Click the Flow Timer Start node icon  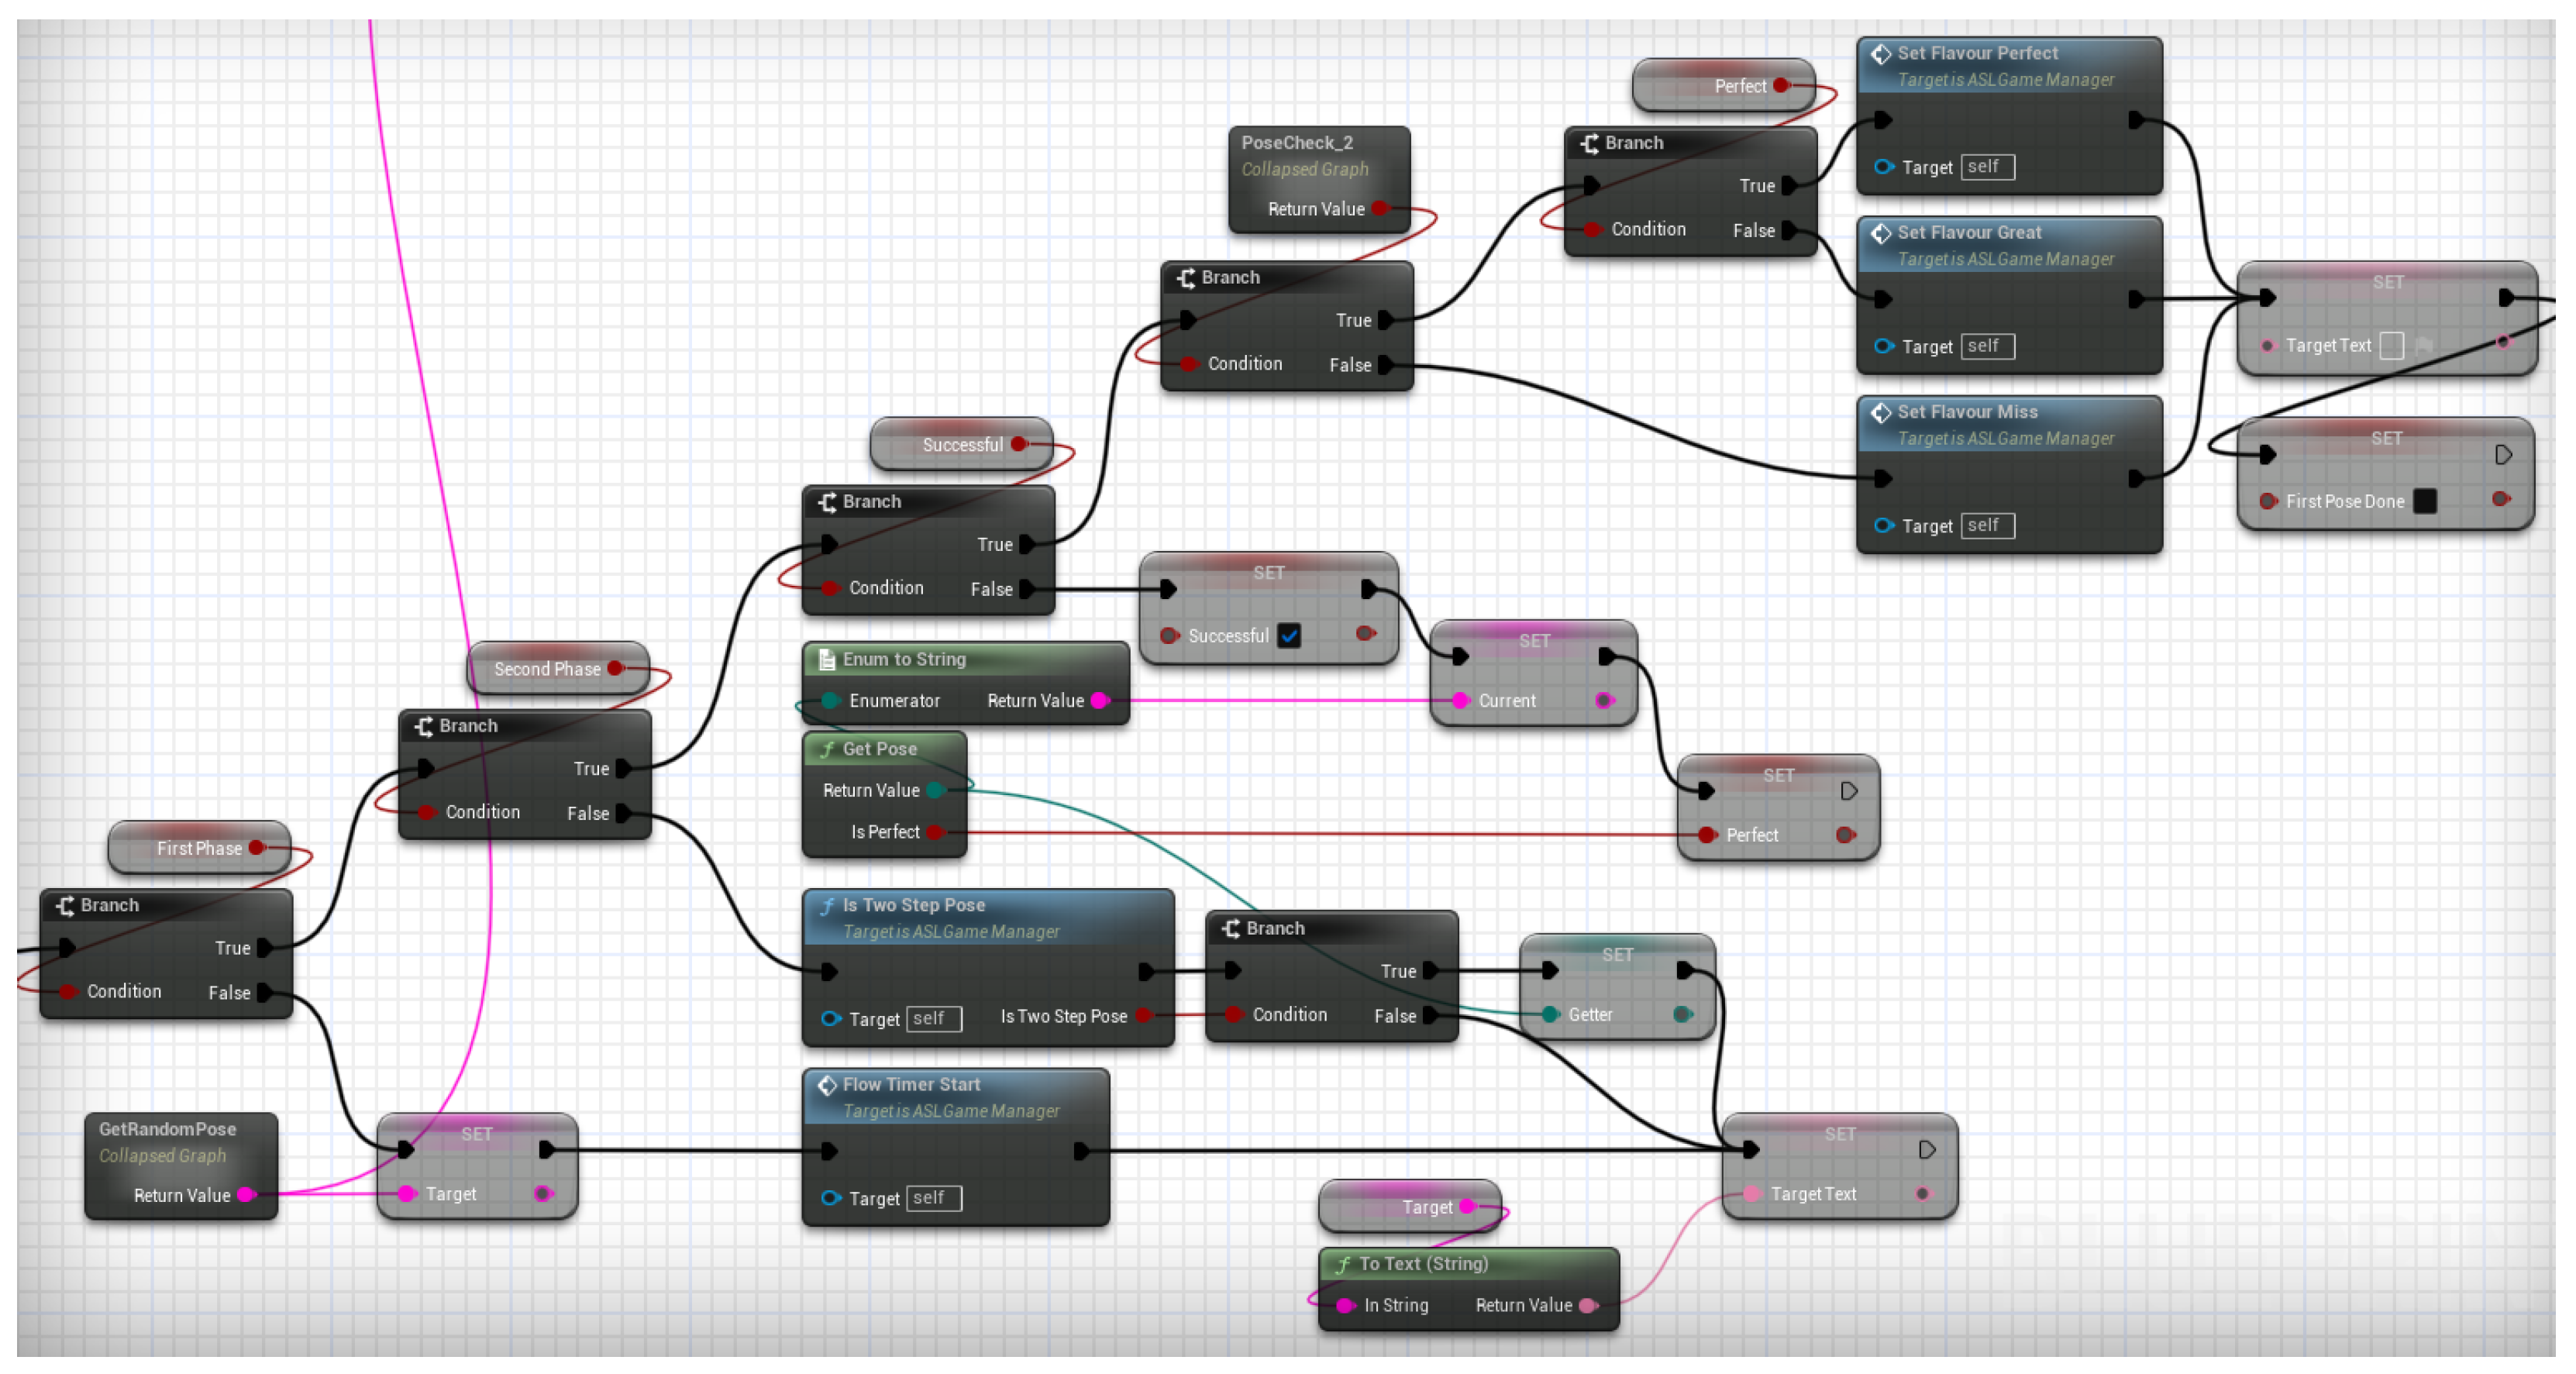point(827,1085)
